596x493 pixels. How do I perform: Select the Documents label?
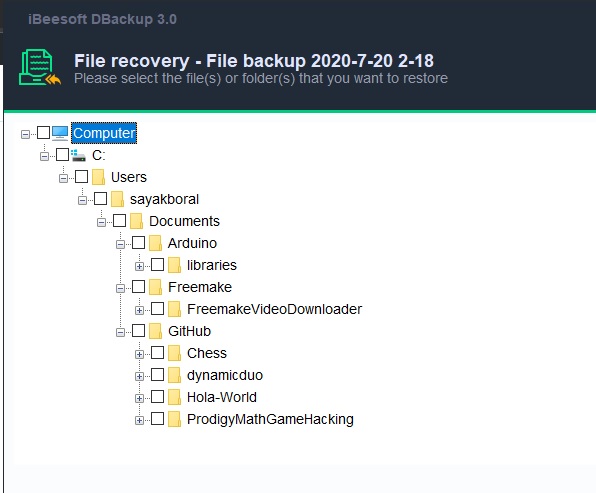click(x=184, y=221)
